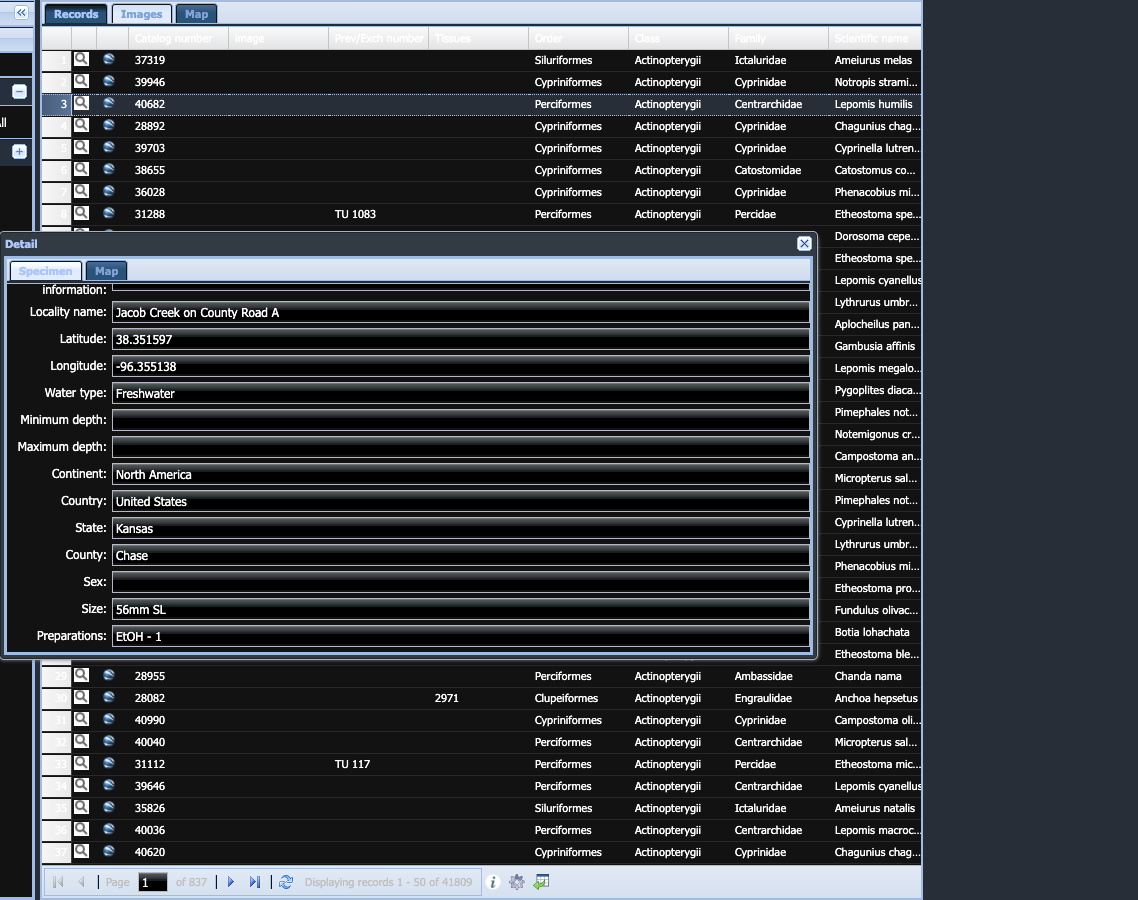Open the top-level Map tab

pos(196,14)
